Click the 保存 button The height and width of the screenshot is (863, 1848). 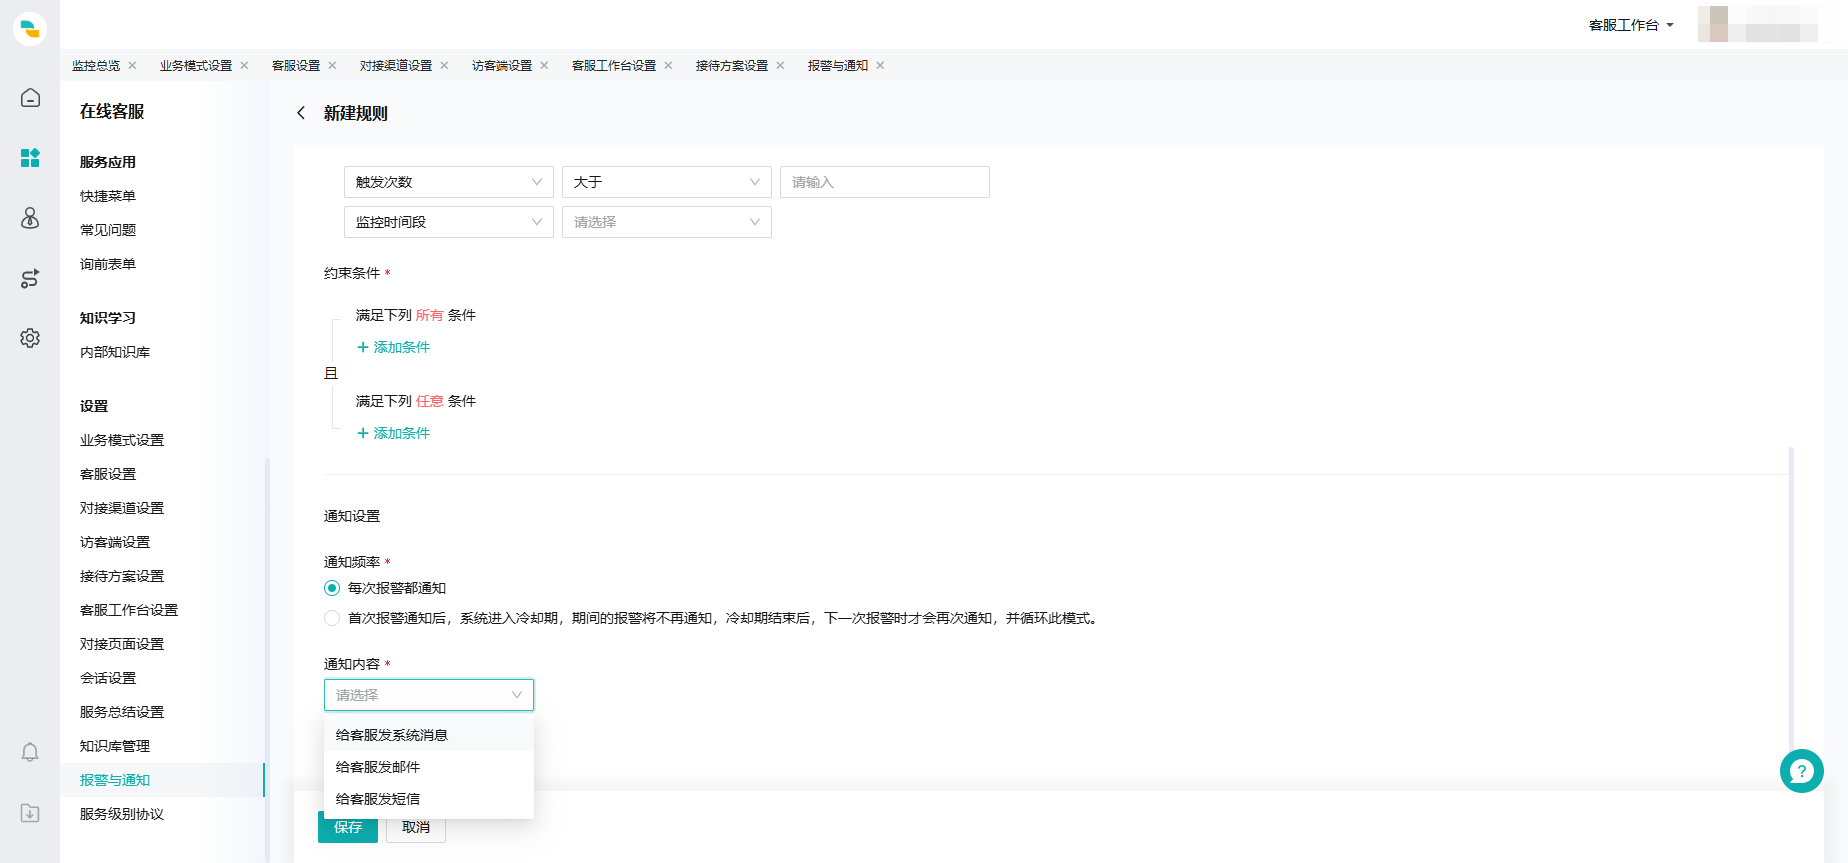click(x=347, y=827)
